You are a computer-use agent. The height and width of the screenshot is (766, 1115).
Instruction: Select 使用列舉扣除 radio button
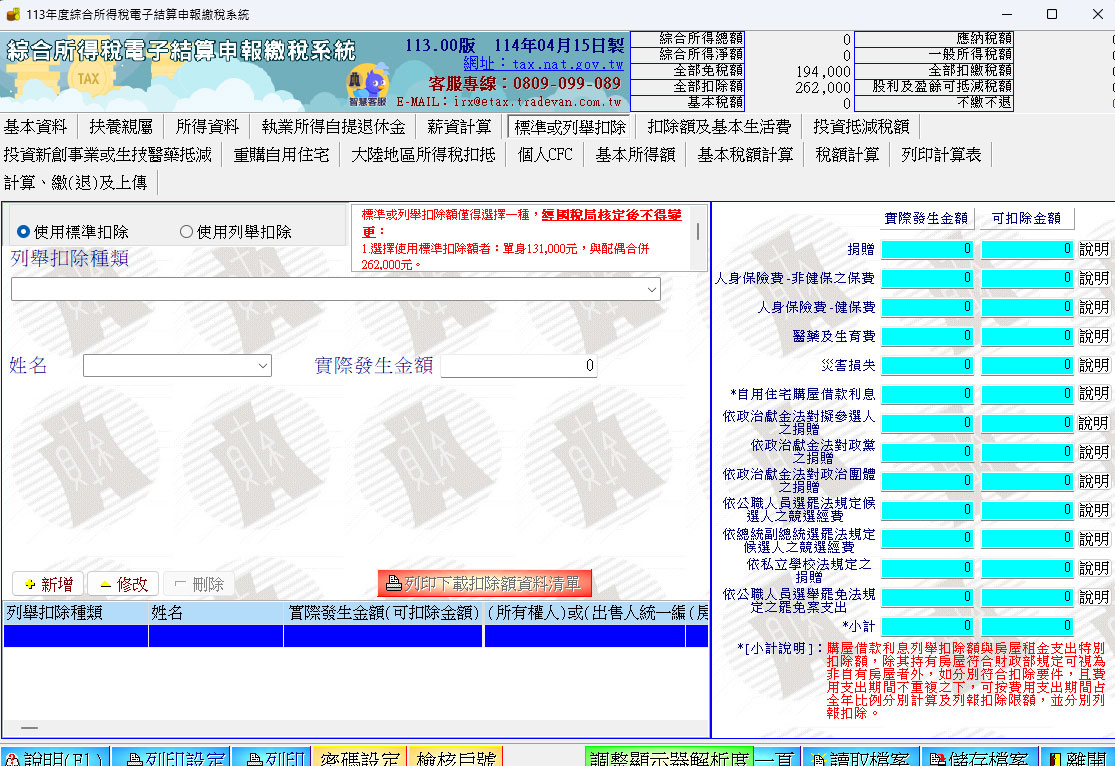click(186, 232)
